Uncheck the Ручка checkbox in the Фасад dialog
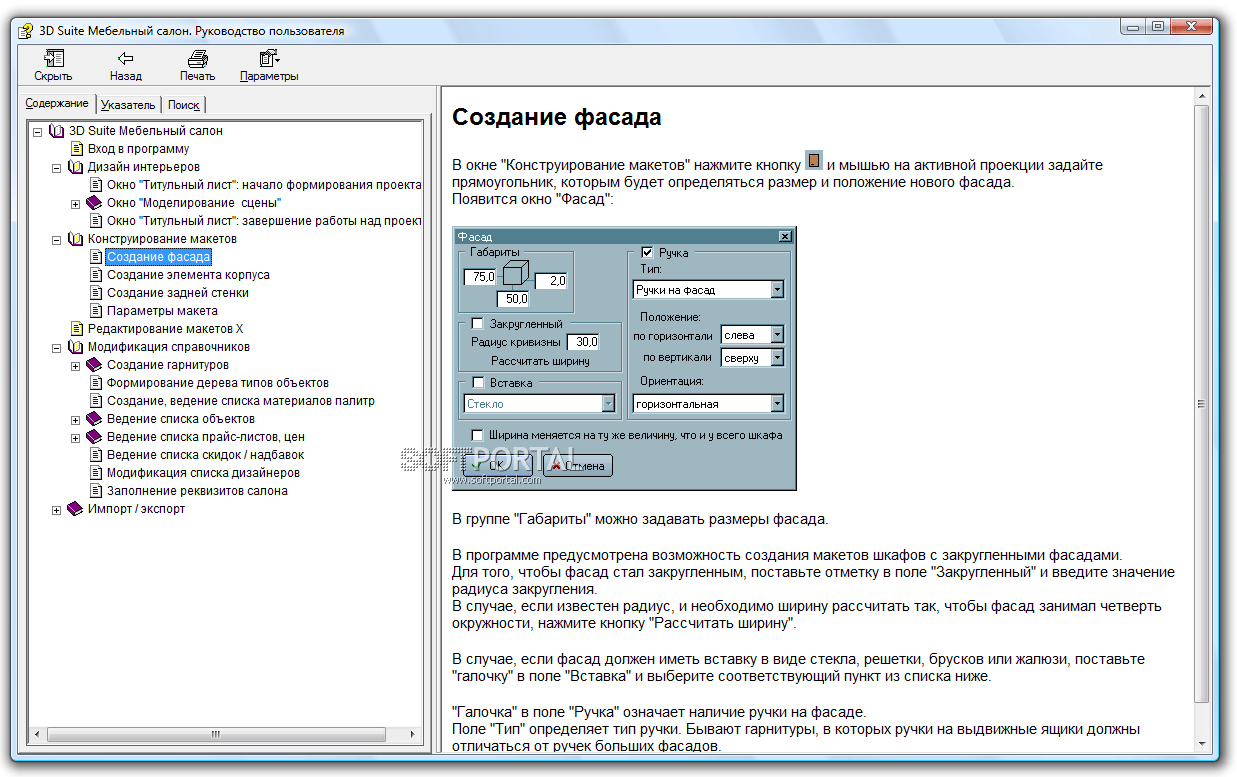The height and width of the screenshot is (777, 1237). tap(647, 253)
